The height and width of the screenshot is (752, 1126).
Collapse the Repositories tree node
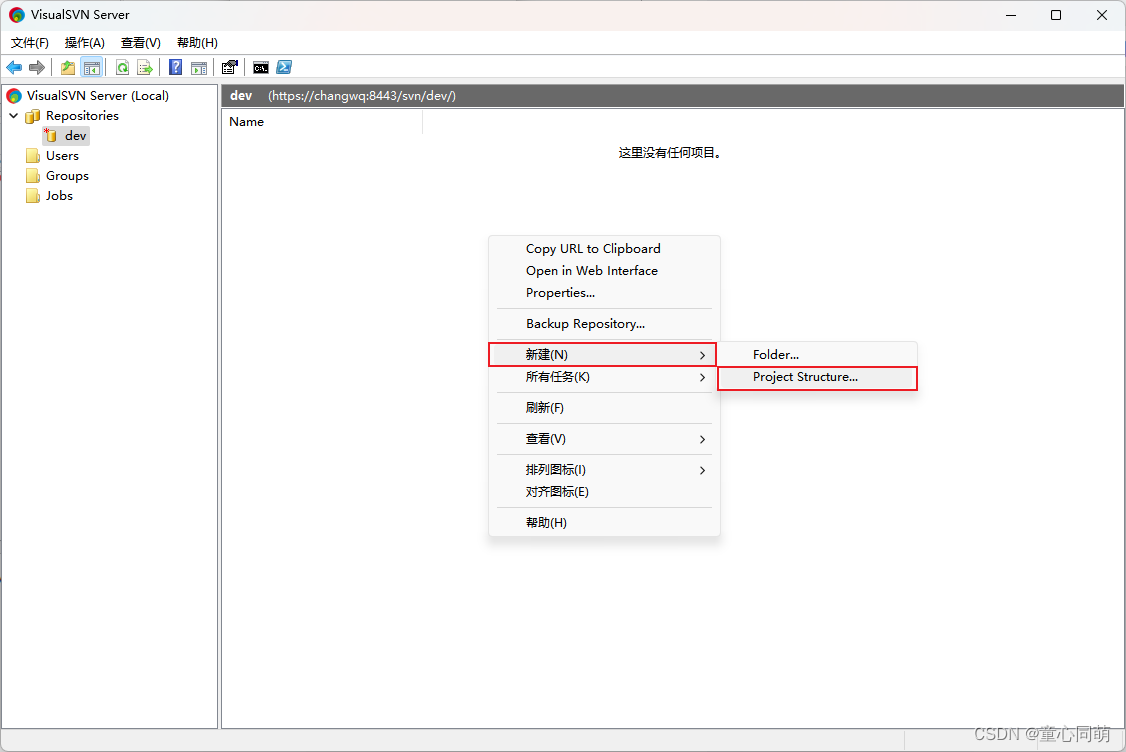click(14, 116)
